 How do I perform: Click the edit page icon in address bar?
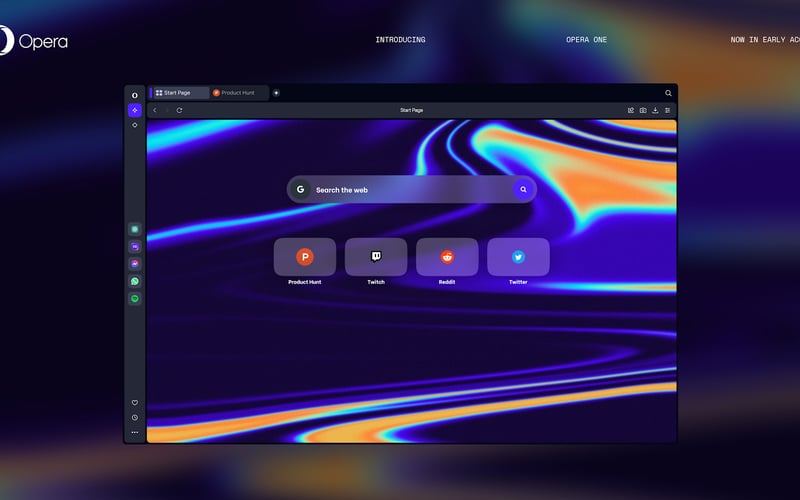pyautogui.click(x=631, y=110)
